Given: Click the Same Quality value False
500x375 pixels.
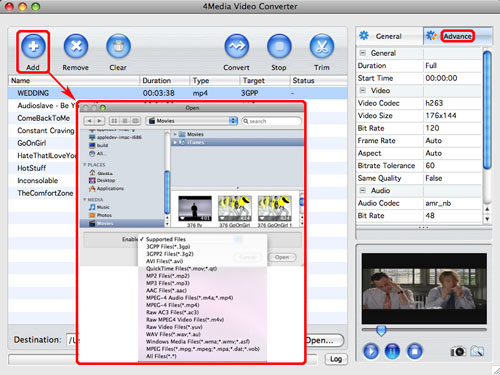Looking at the screenshot, I should pos(434,178).
